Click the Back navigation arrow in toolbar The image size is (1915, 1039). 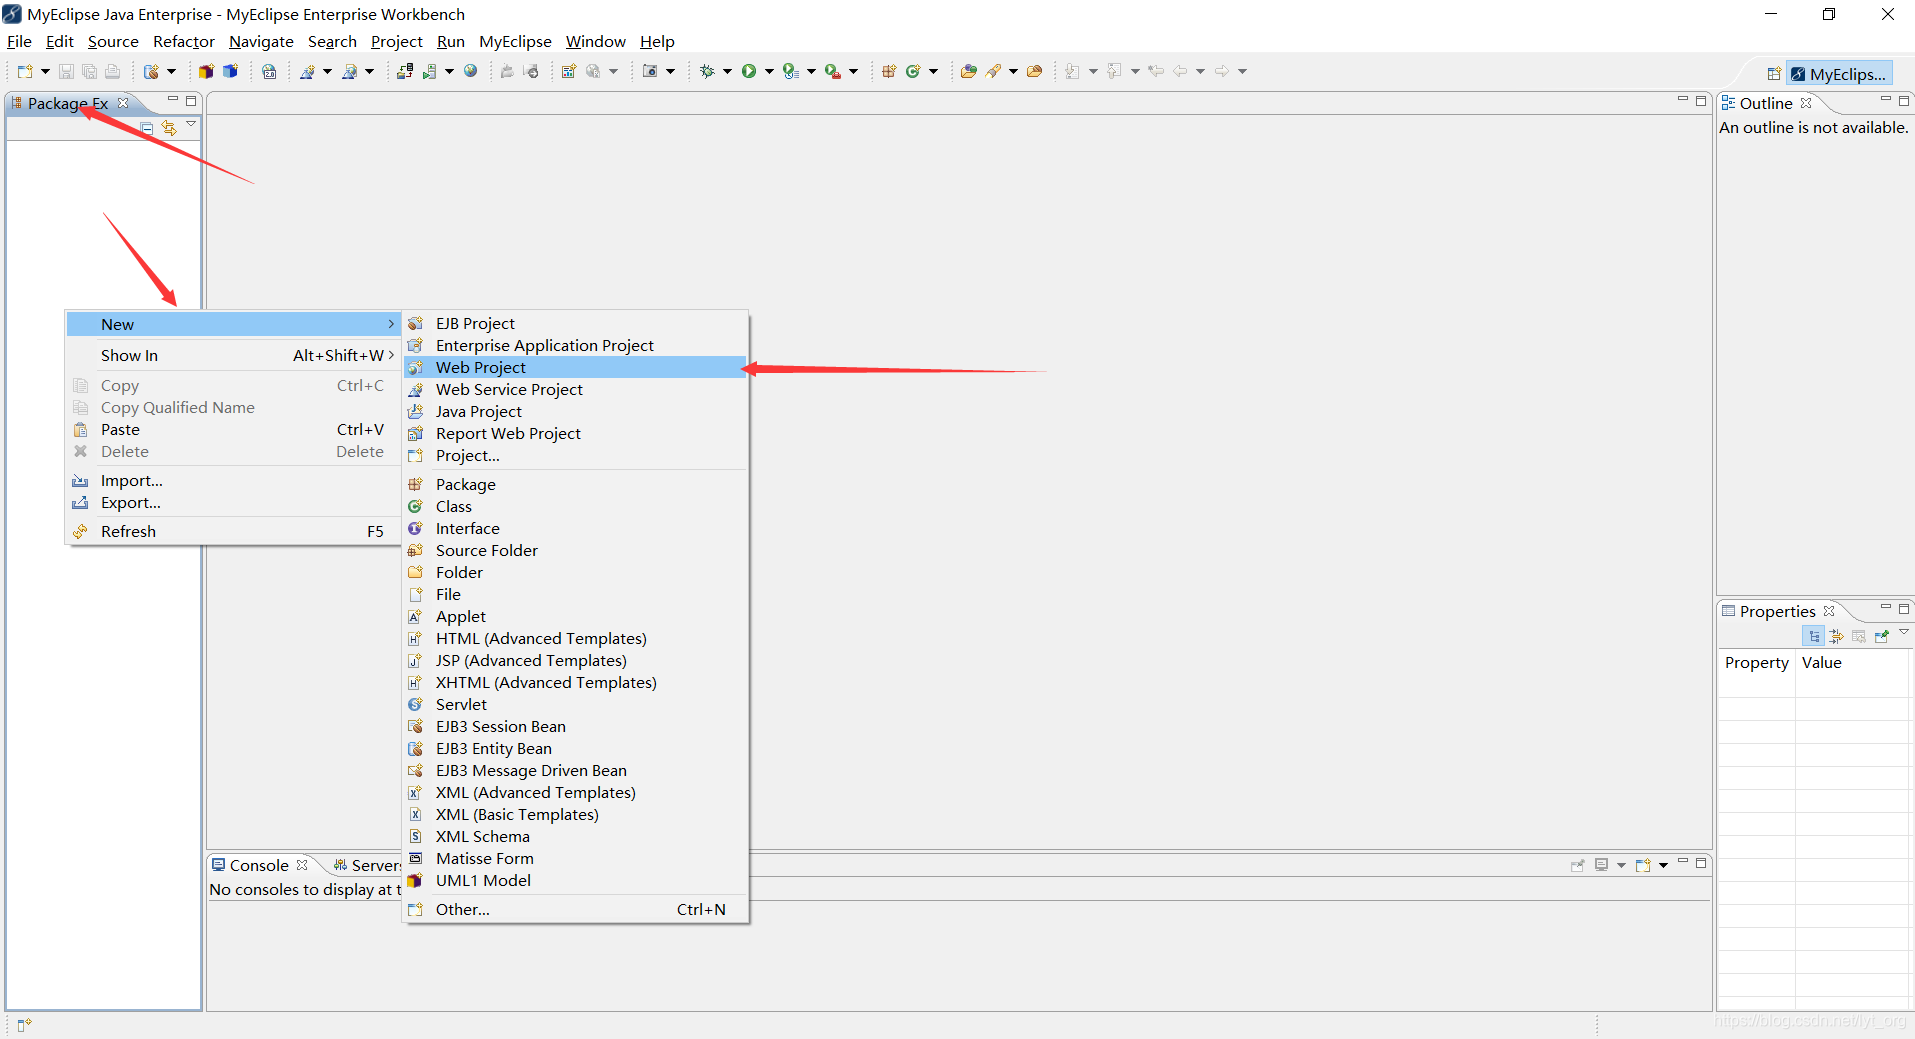pyautogui.click(x=1180, y=71)
